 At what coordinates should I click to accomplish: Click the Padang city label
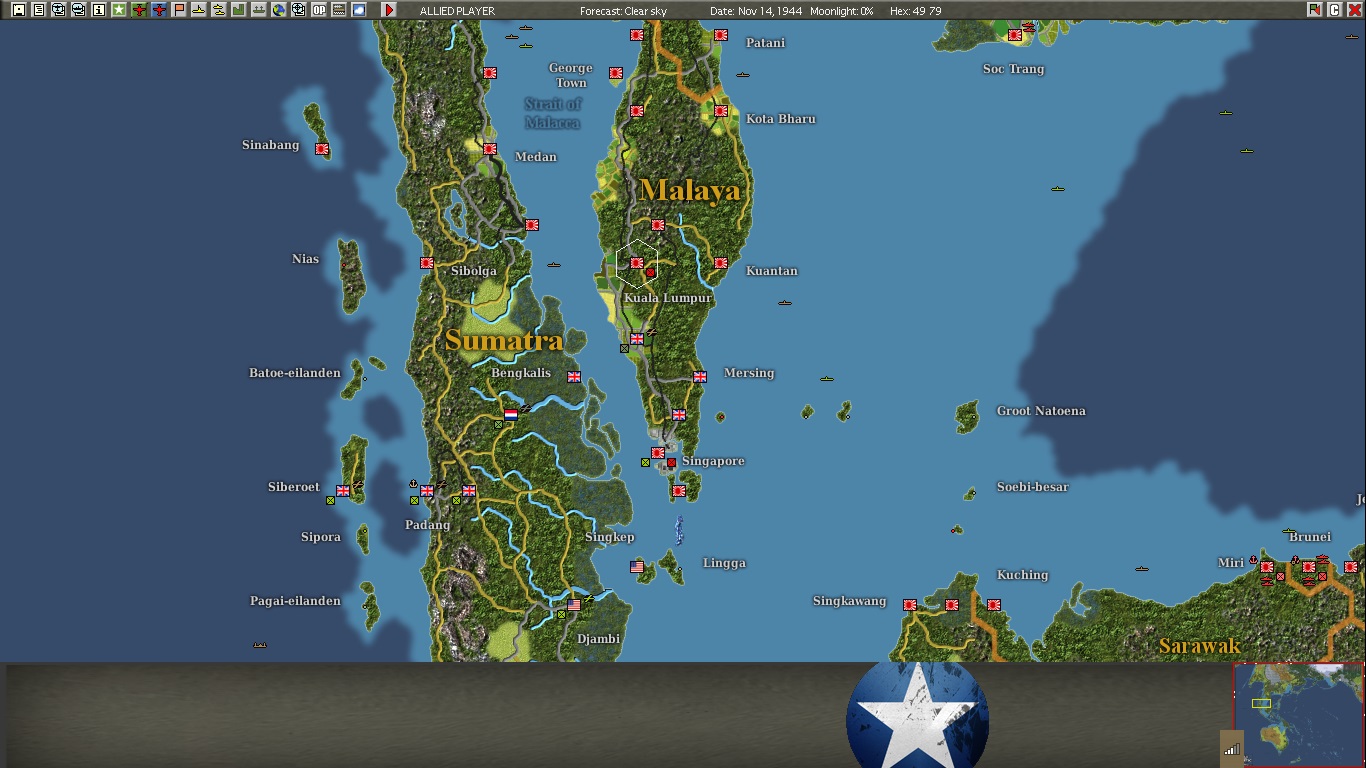click(427, 525)
